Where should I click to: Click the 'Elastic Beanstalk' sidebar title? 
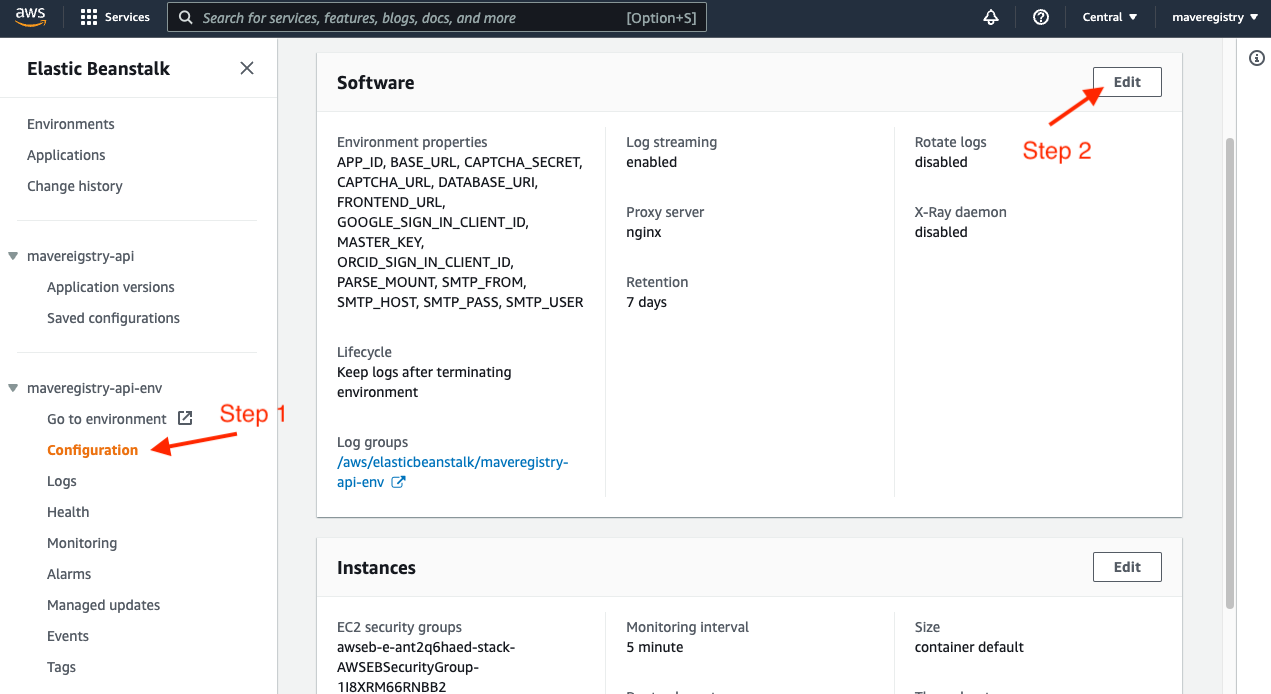98,69
